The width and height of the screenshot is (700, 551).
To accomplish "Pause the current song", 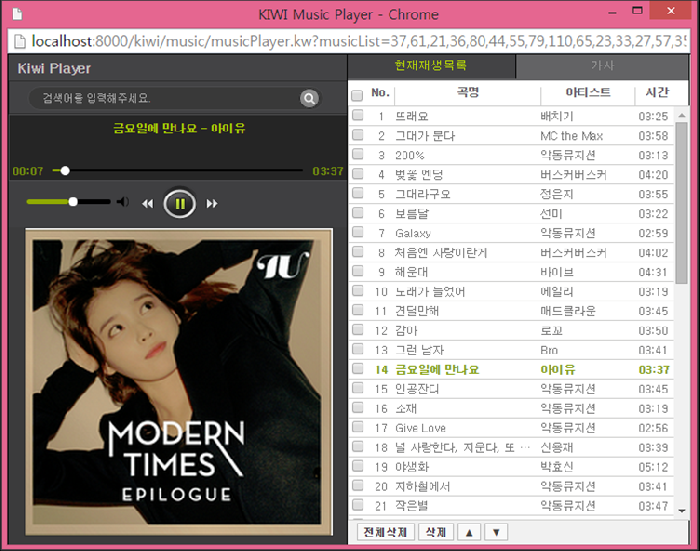I will coord(180,203).
